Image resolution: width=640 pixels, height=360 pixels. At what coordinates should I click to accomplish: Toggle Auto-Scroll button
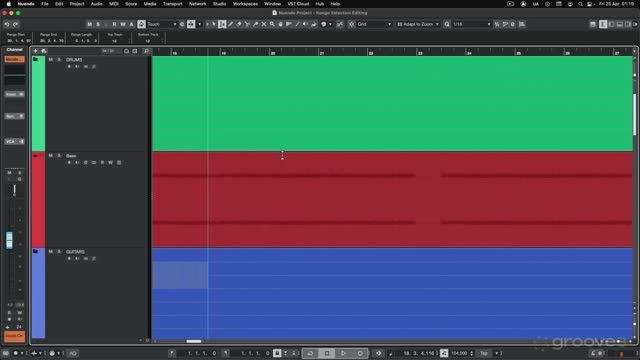coord(191,24)
